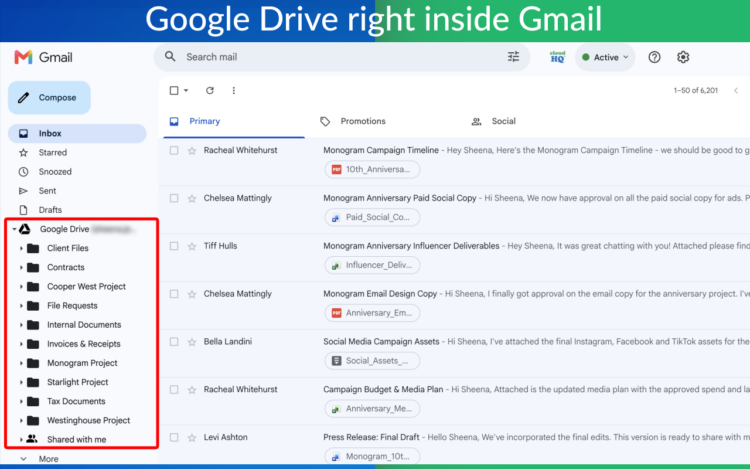Open the Anniversary_Em... PDF attachment
The height and width of the screenshot is (469, 750).
(372, 313)
